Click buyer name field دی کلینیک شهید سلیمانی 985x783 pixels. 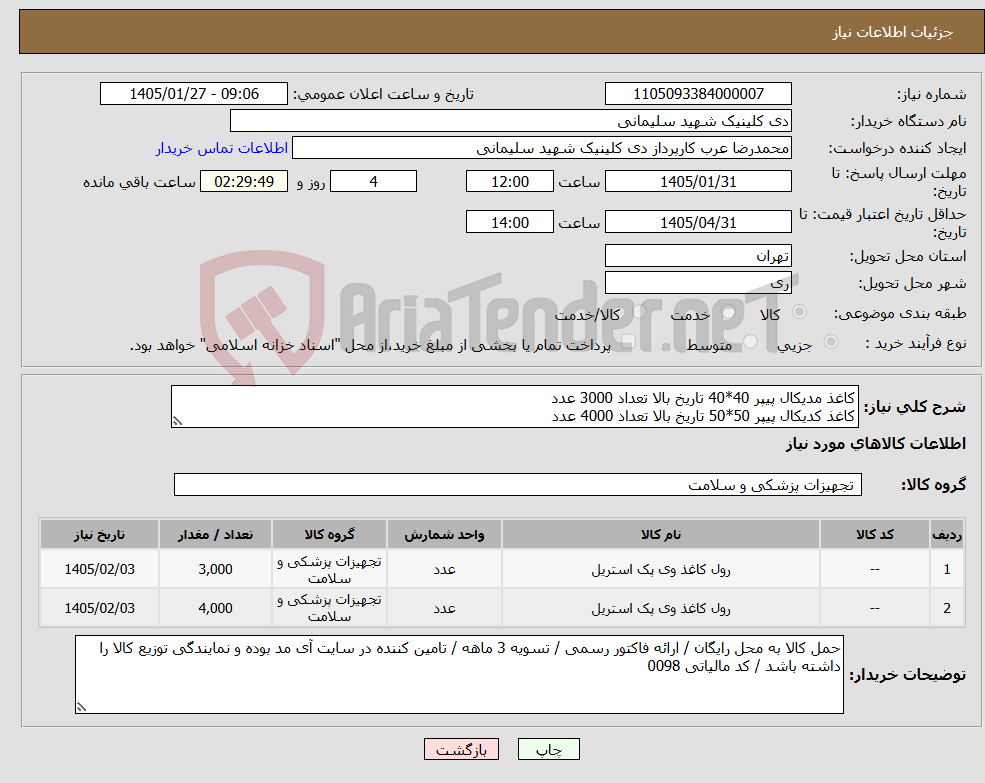[511, 121]
